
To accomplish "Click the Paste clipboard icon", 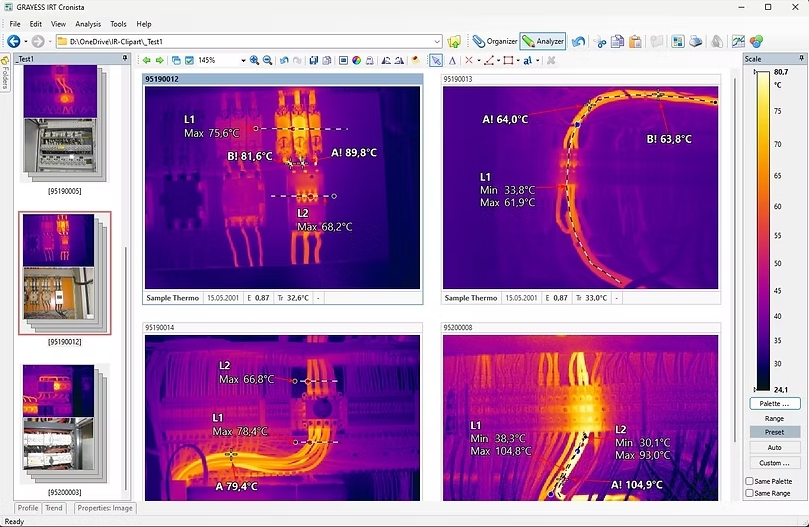I will [635, 41].
